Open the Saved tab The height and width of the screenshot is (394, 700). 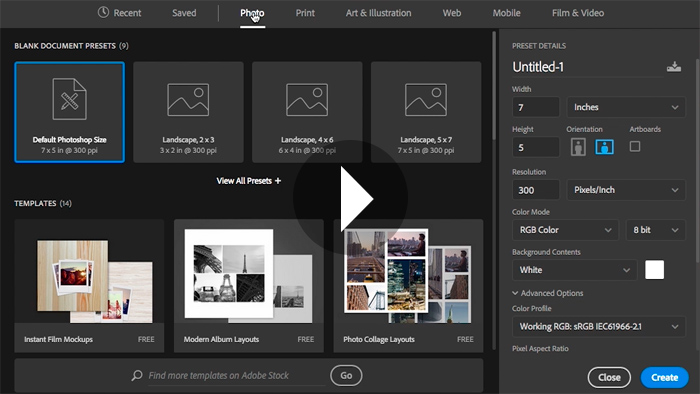[184, 13]
